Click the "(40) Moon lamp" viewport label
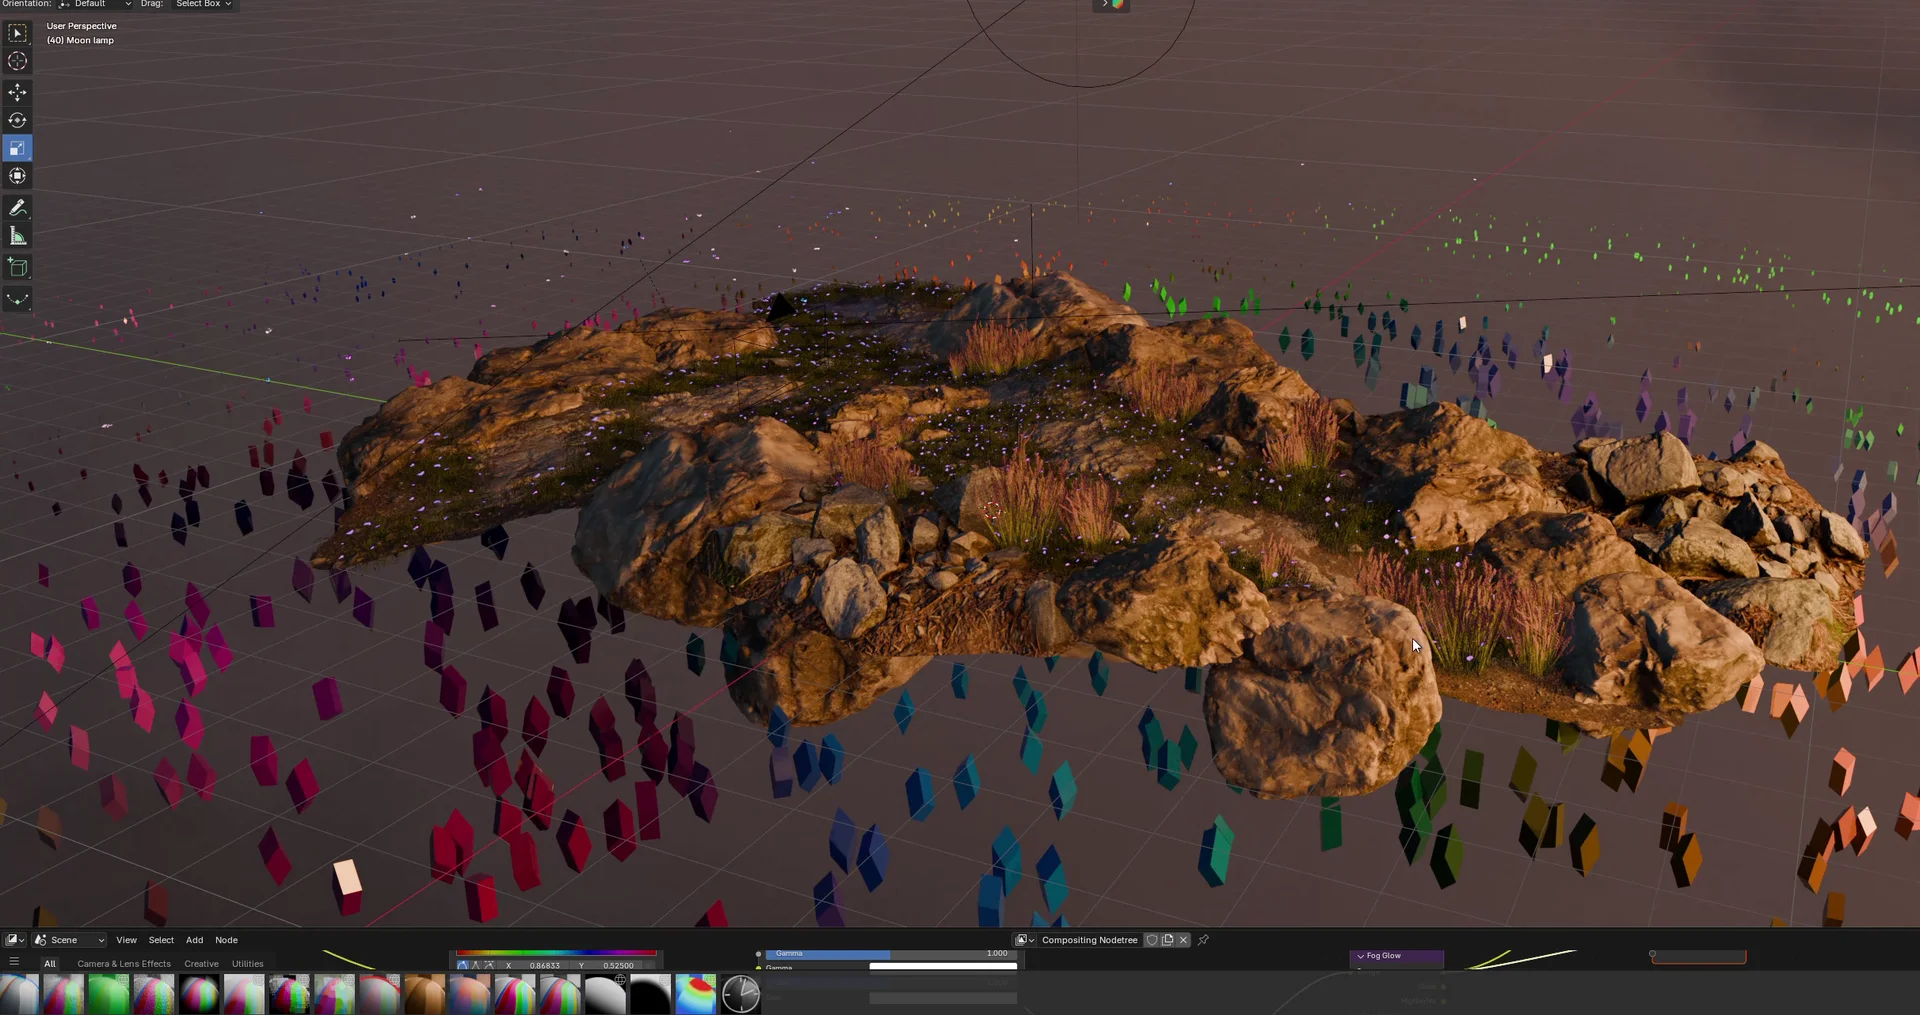 pyautogui.click(x=80, y=41)
